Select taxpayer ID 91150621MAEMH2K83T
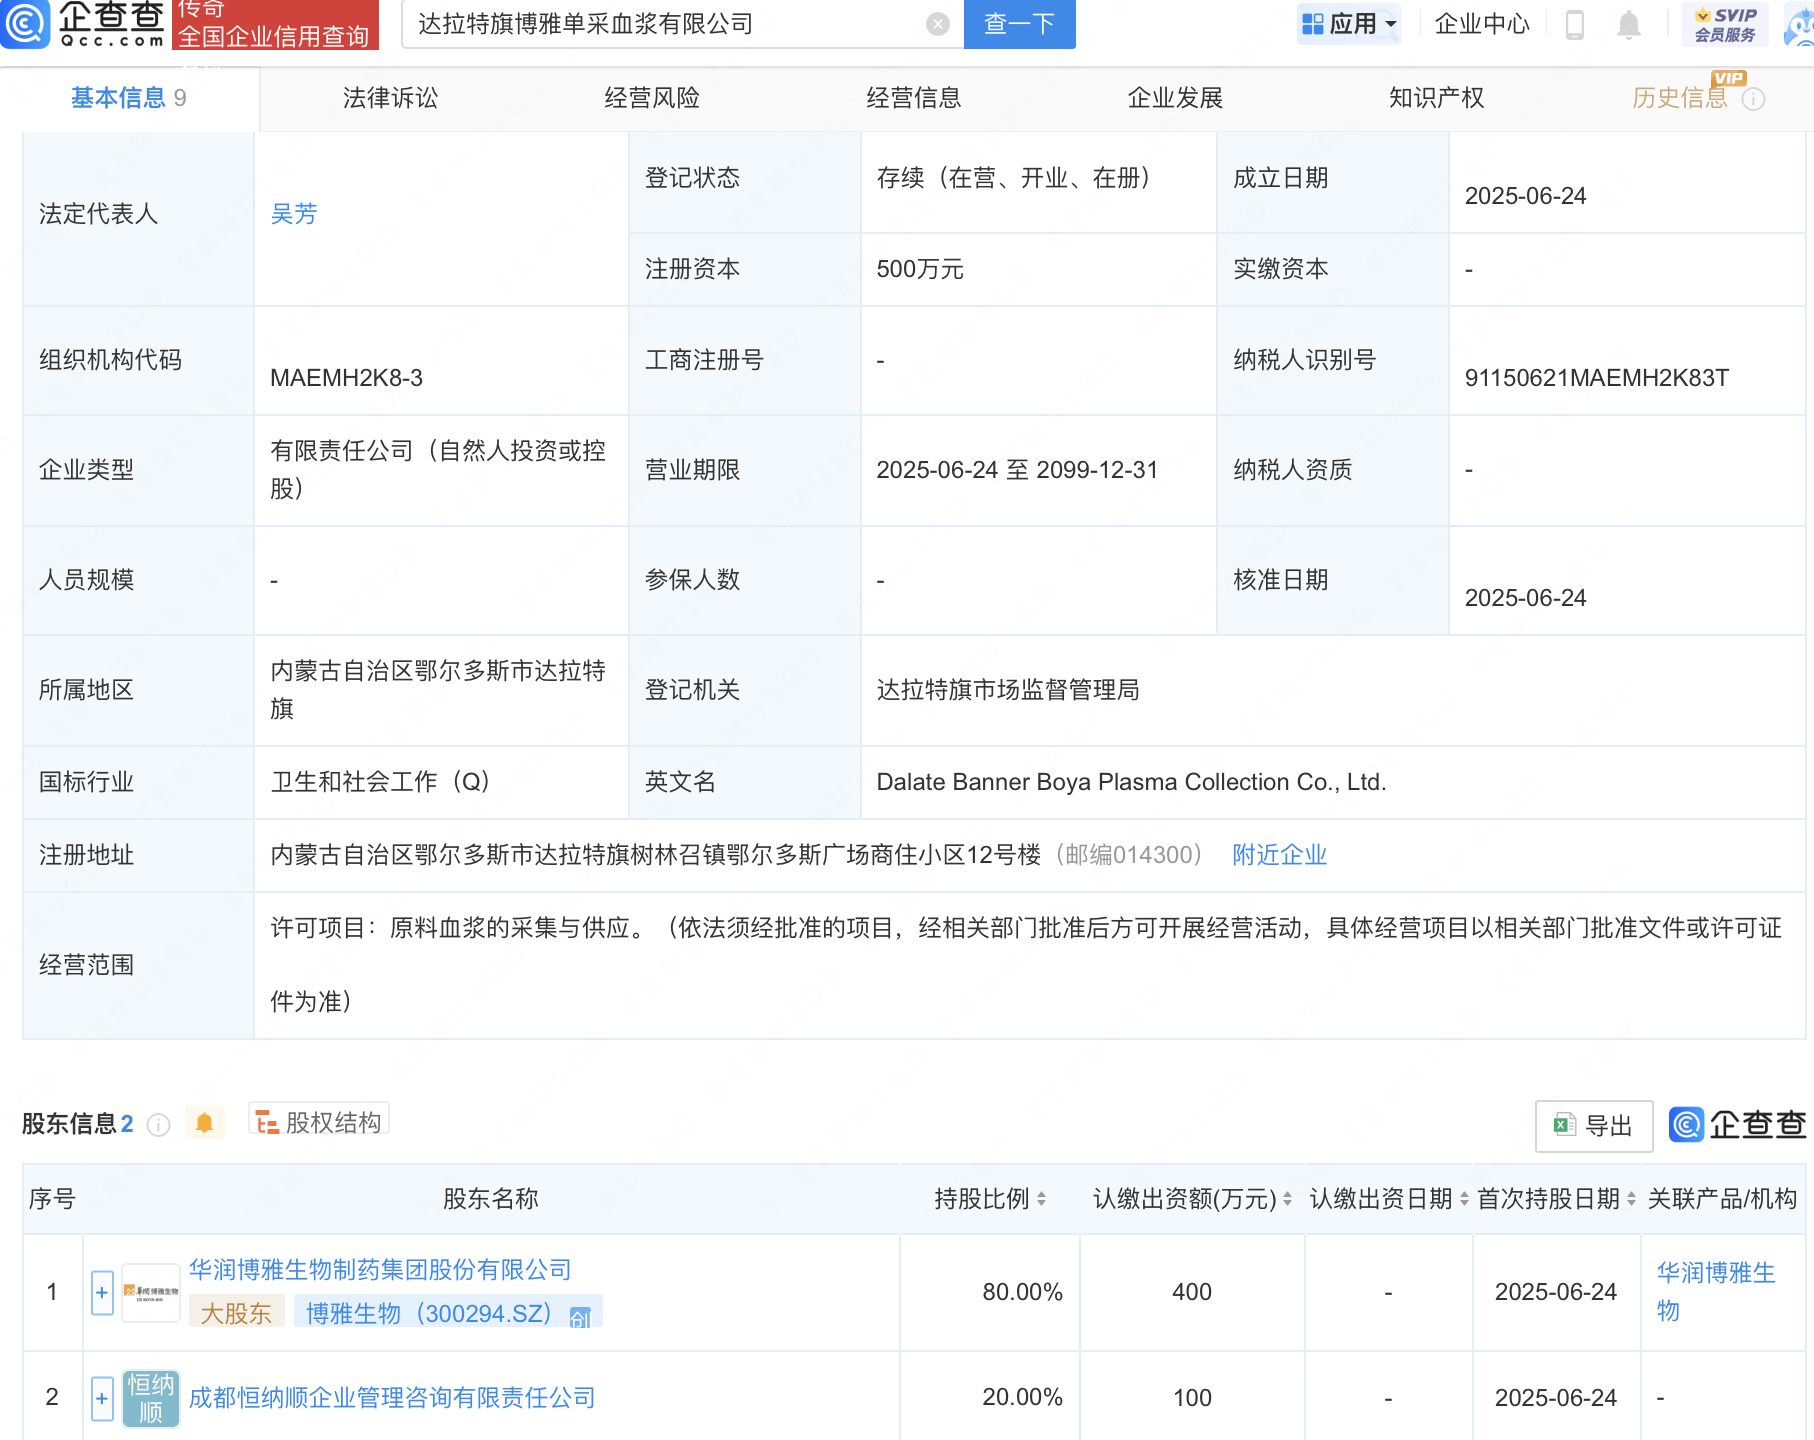 pos(1596,378)
